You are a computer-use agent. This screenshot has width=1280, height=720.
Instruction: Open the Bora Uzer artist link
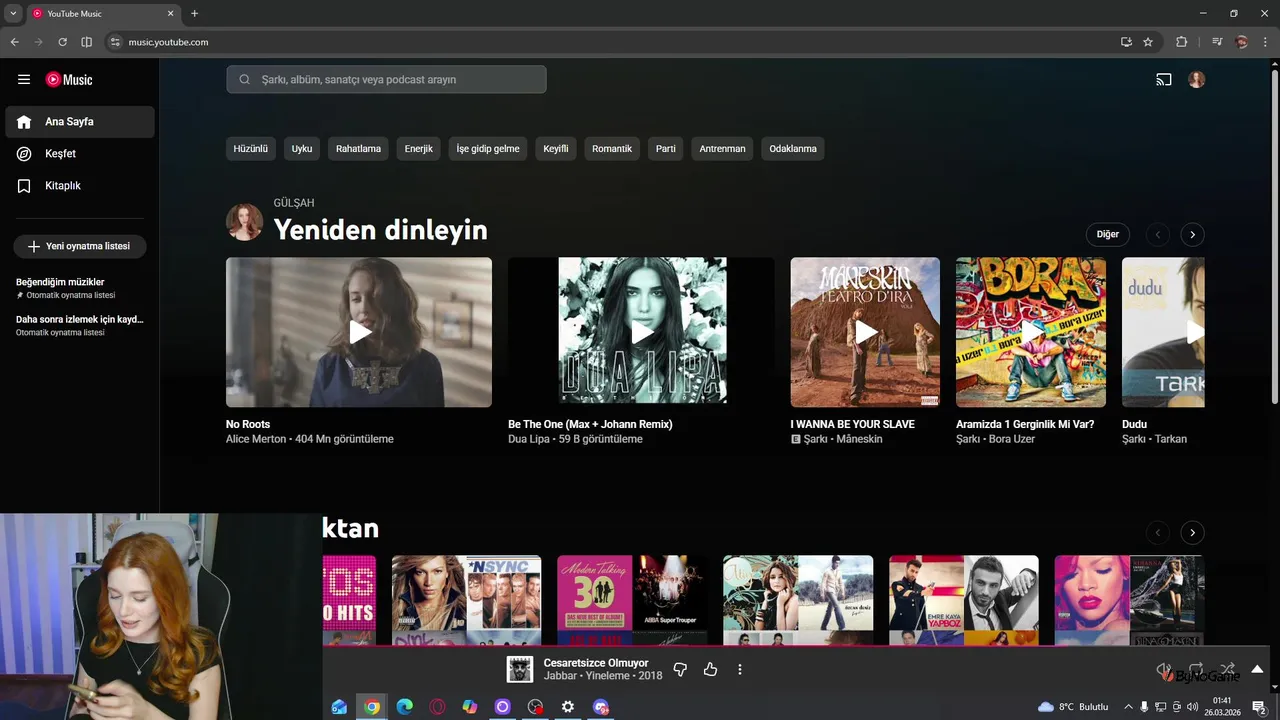[1012, 439]
